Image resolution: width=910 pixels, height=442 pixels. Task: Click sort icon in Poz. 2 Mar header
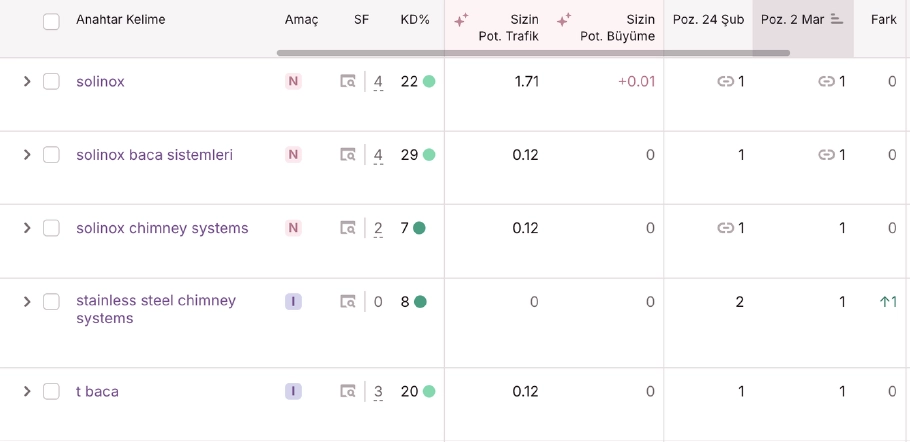pyautogui.click(x=837, y=20)
